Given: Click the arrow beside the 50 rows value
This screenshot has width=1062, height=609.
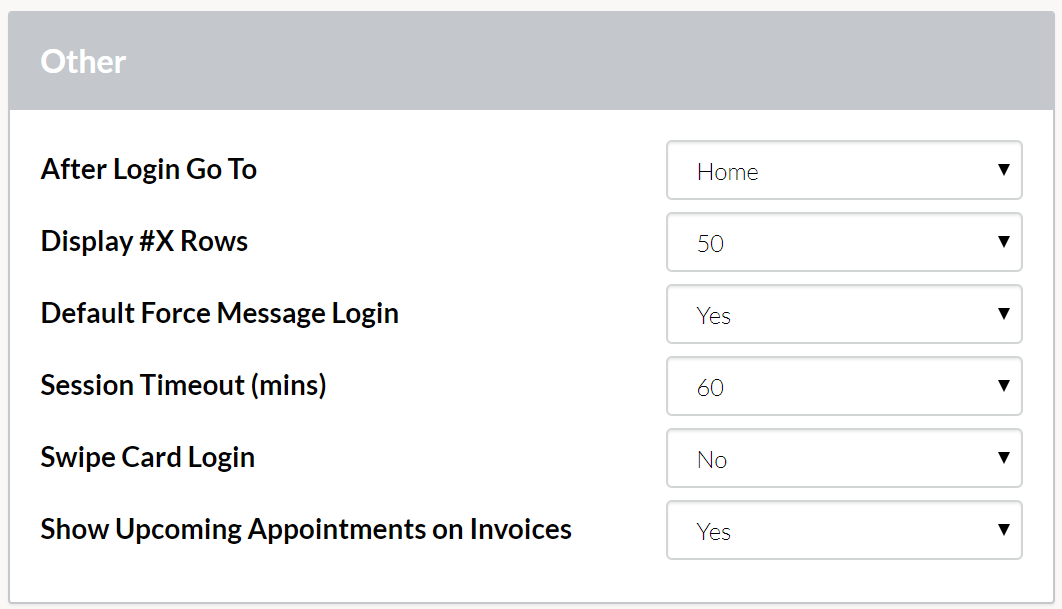Looking at the screenshot, I should (x=1004, y=241).
